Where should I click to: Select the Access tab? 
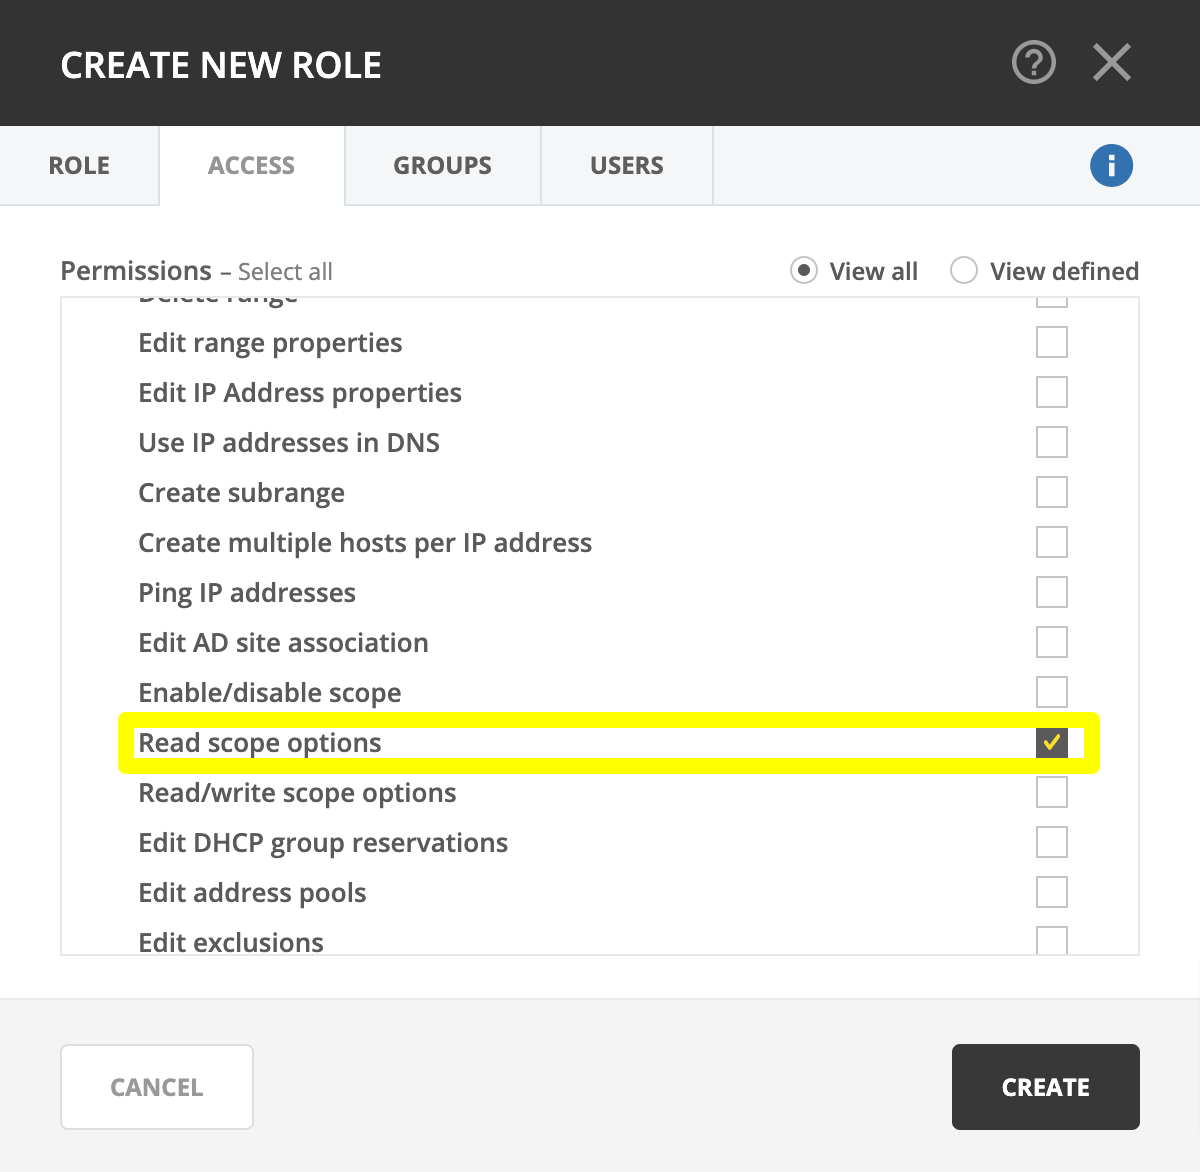click(x=251, y=165)
